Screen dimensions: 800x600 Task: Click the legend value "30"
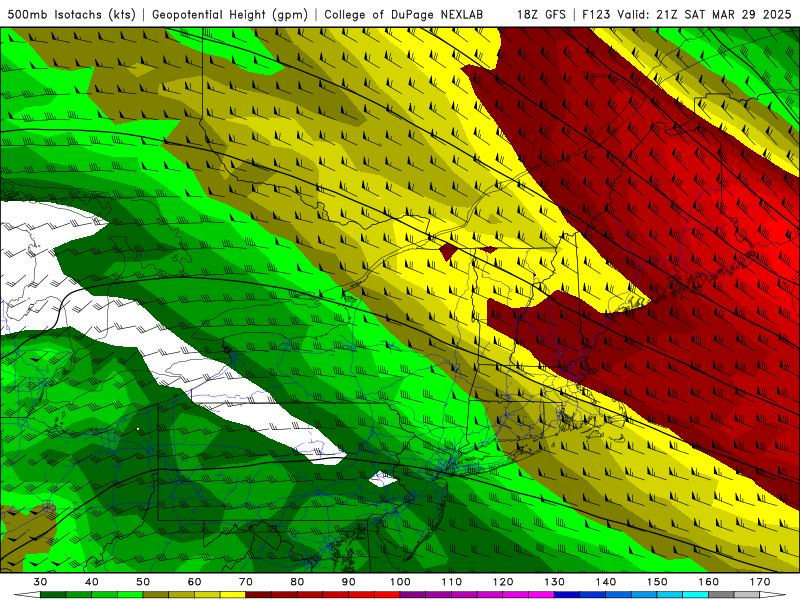point(40,582)
